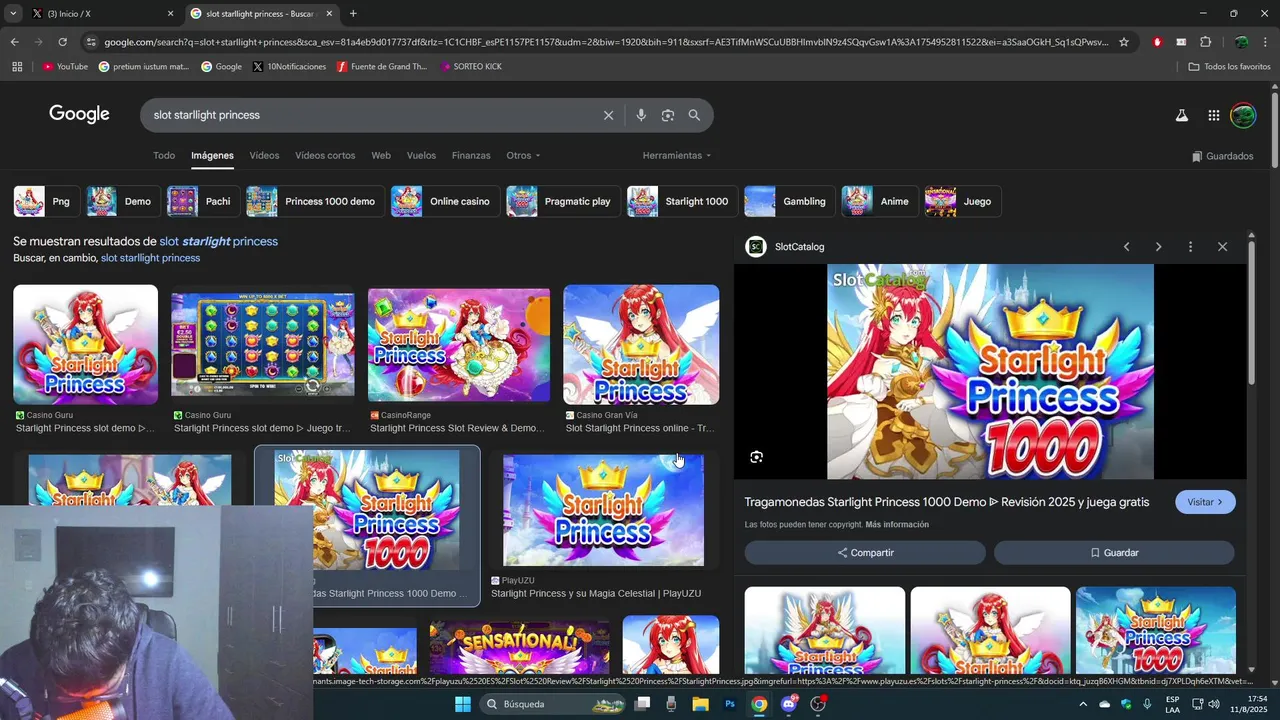Click the magnifier search icon
The image size is (1280, 720).
pos(694,115)
